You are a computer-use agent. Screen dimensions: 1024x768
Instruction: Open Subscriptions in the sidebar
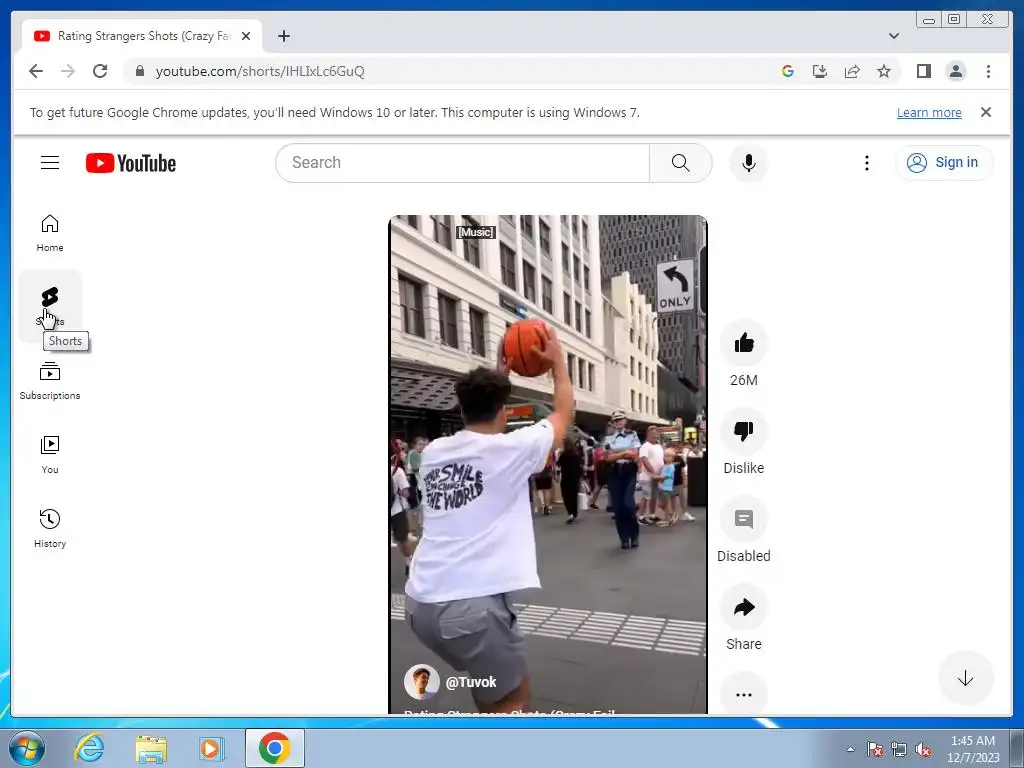pos(50,381)
